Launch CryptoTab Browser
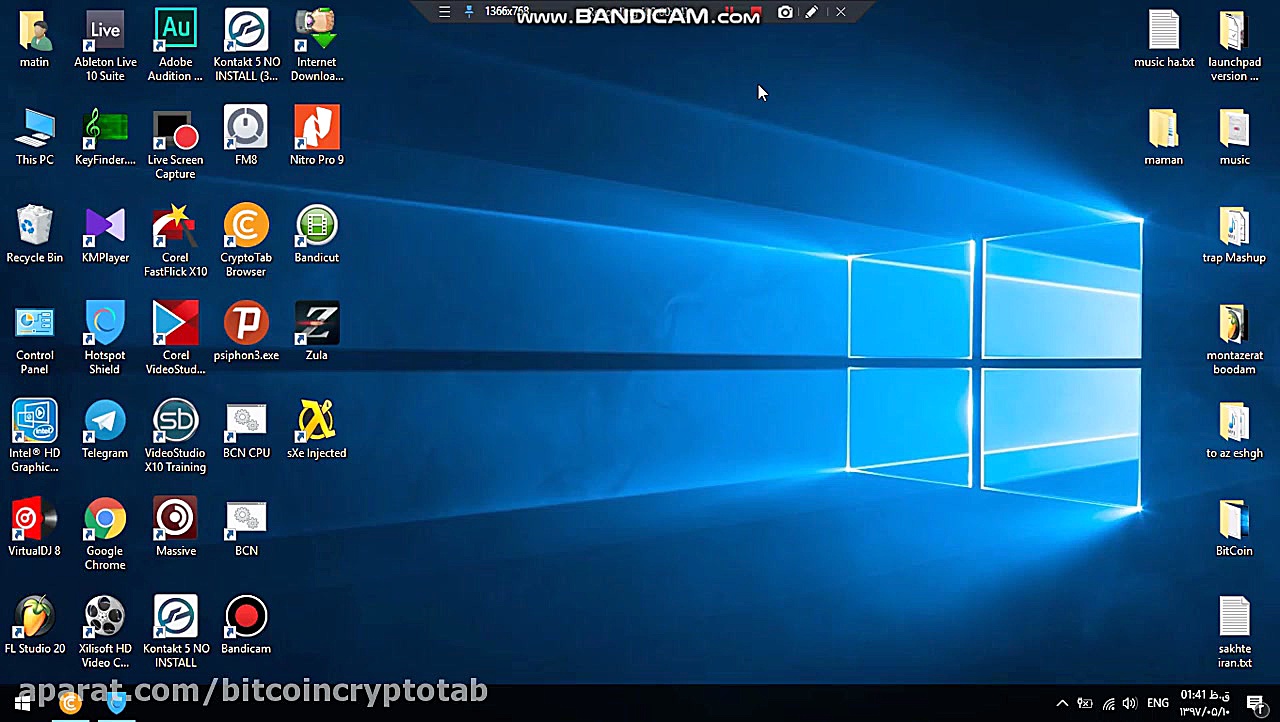This screenshot has width=1280, height=722. (246, 226)
